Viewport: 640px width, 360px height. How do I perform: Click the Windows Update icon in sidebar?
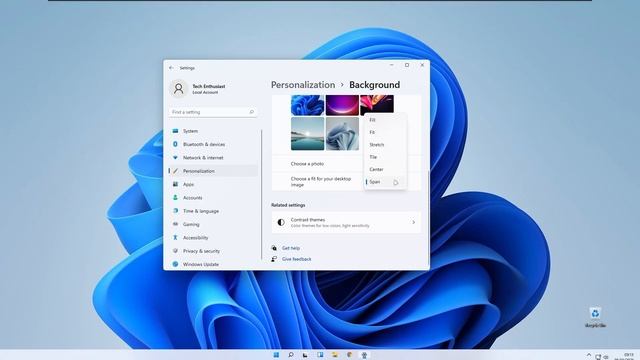pyautogui.click(x=176, y=264)
